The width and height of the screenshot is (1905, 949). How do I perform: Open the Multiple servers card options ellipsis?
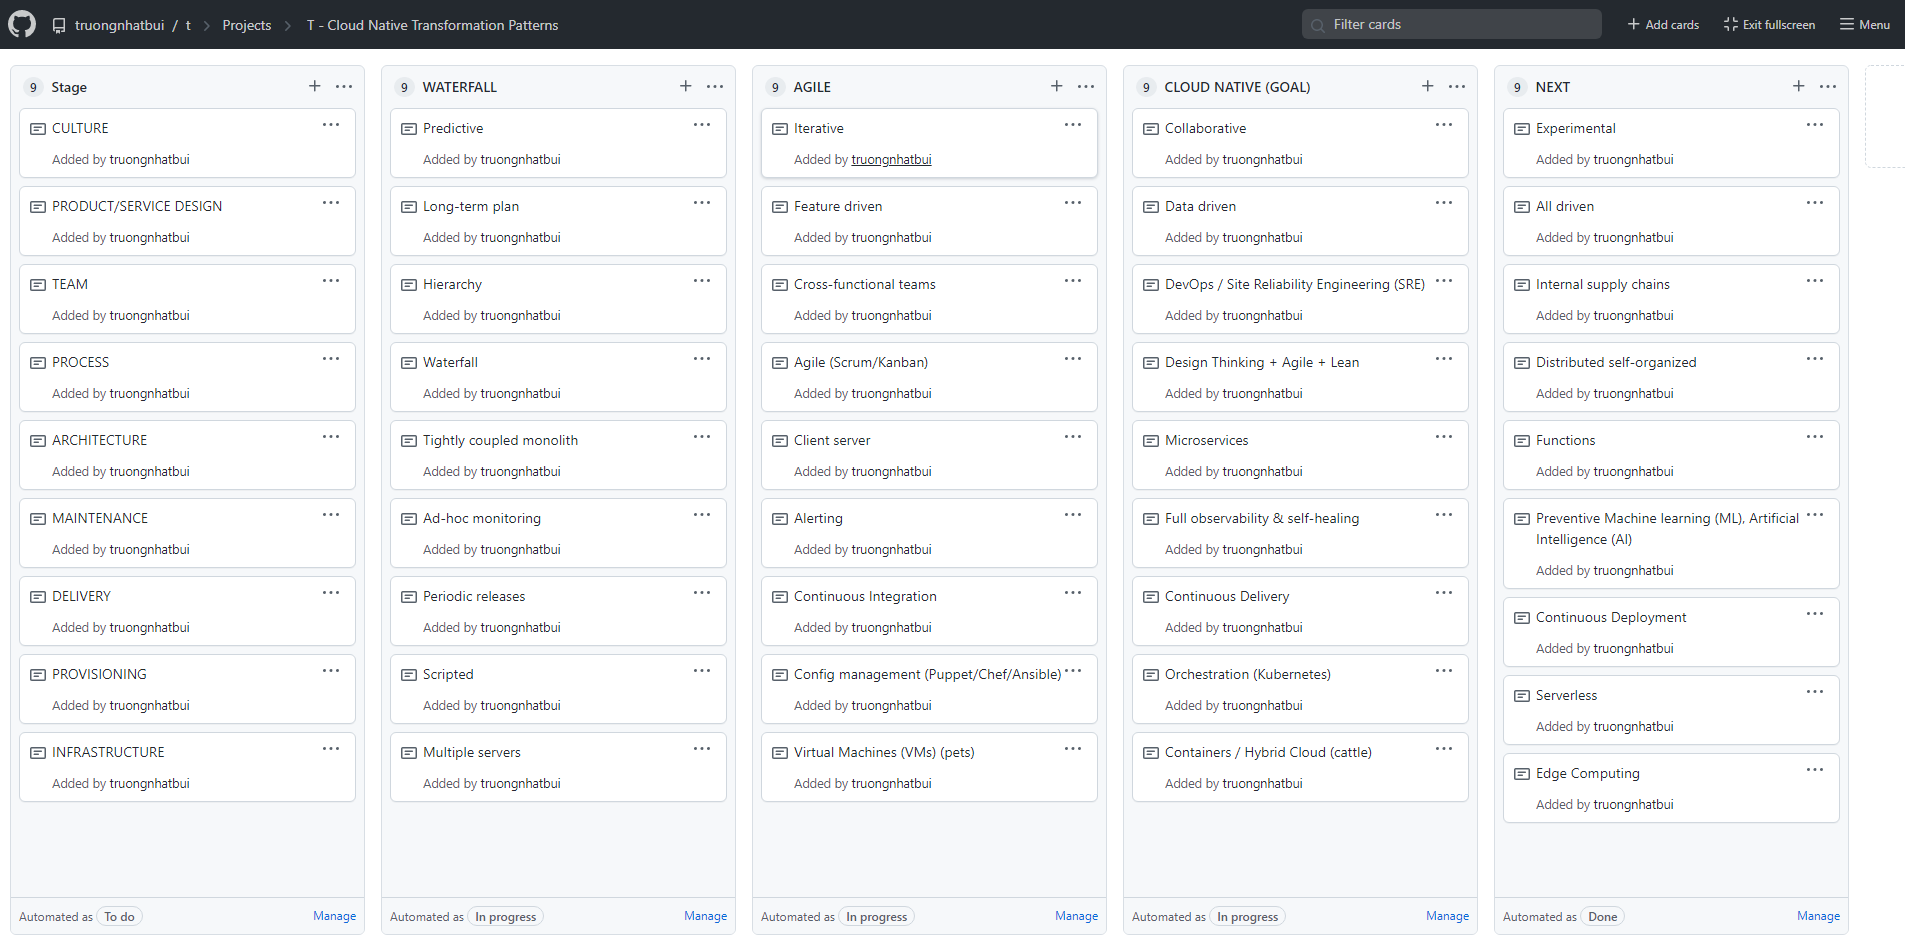coord(702,749)
